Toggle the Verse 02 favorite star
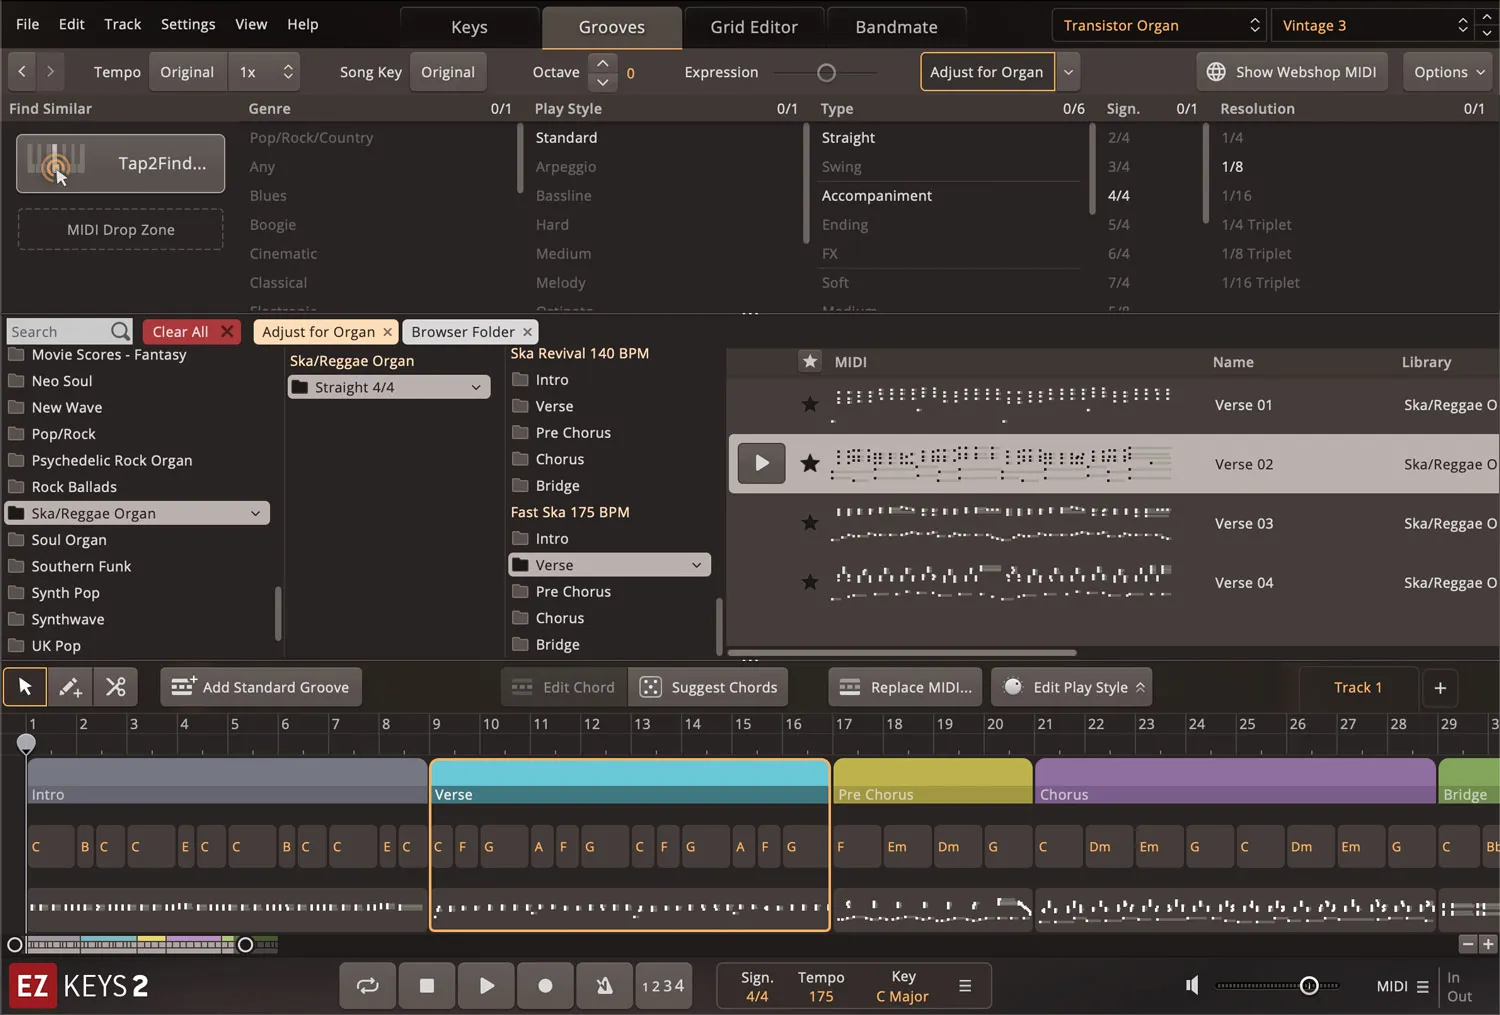The image size is (1500, 1015). (x=810, y=463)
